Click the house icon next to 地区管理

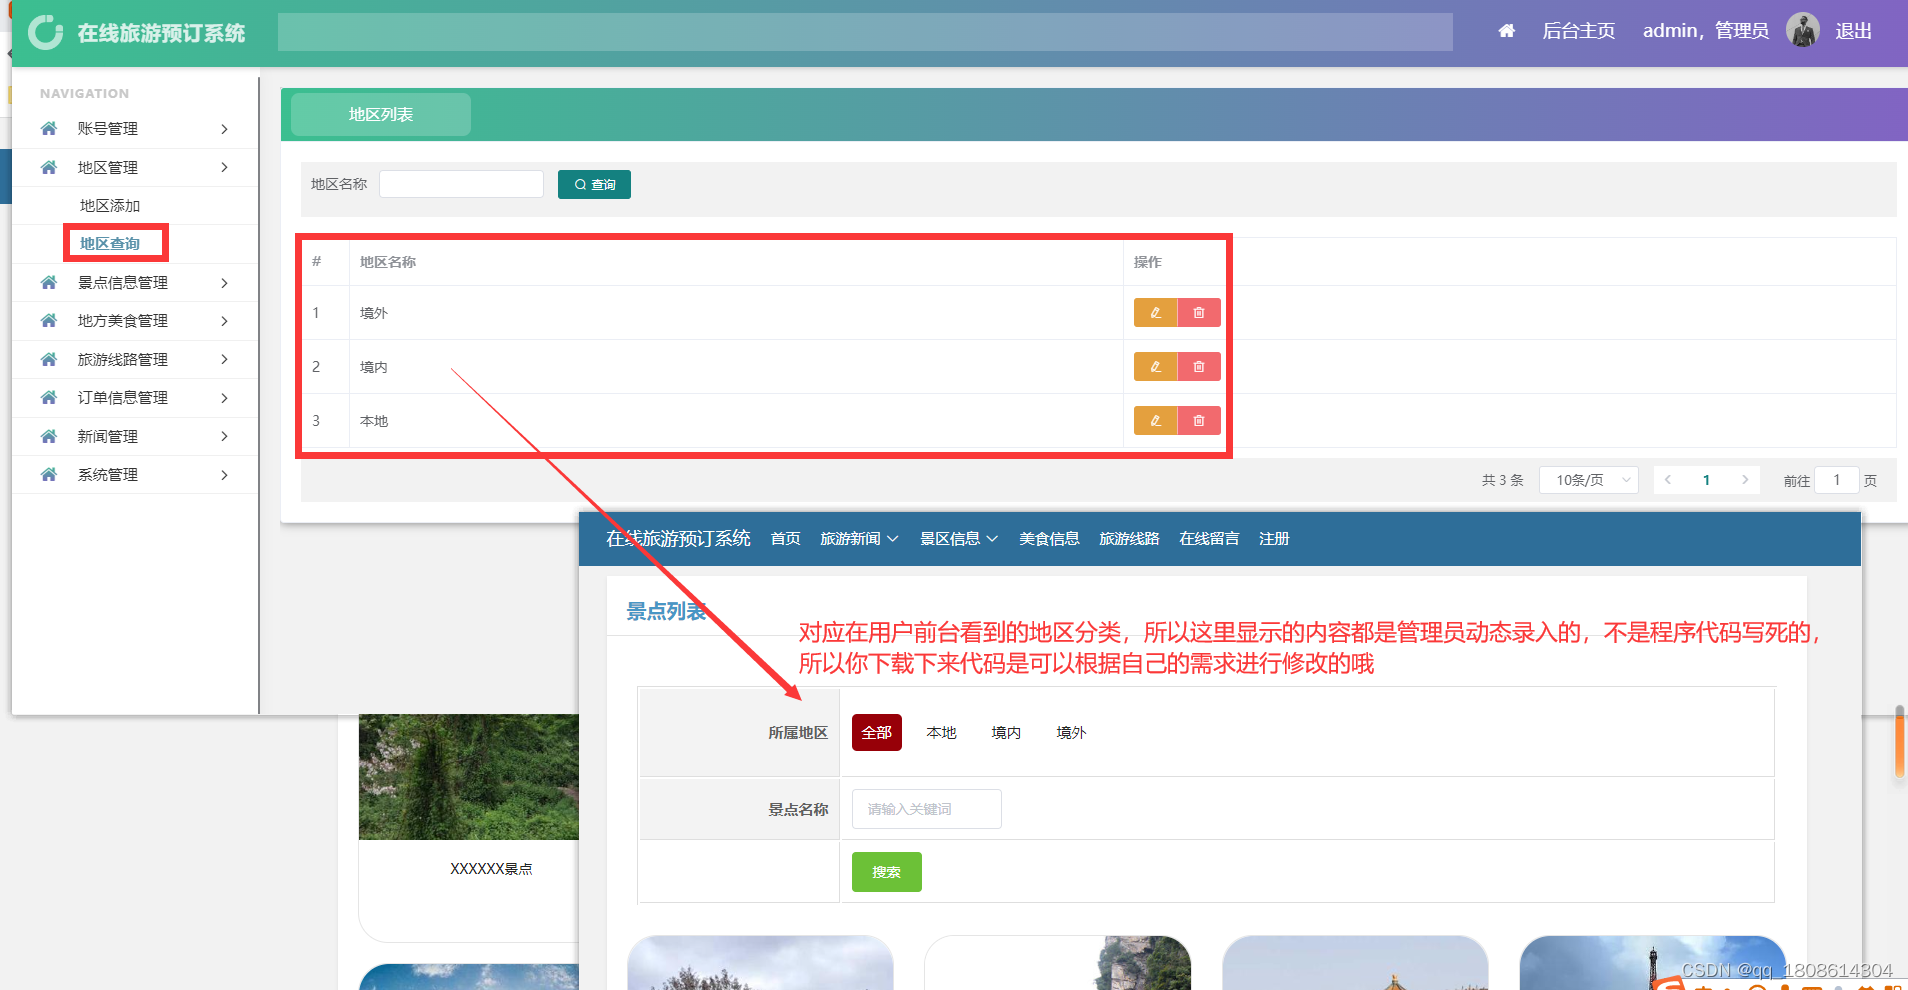48,167
